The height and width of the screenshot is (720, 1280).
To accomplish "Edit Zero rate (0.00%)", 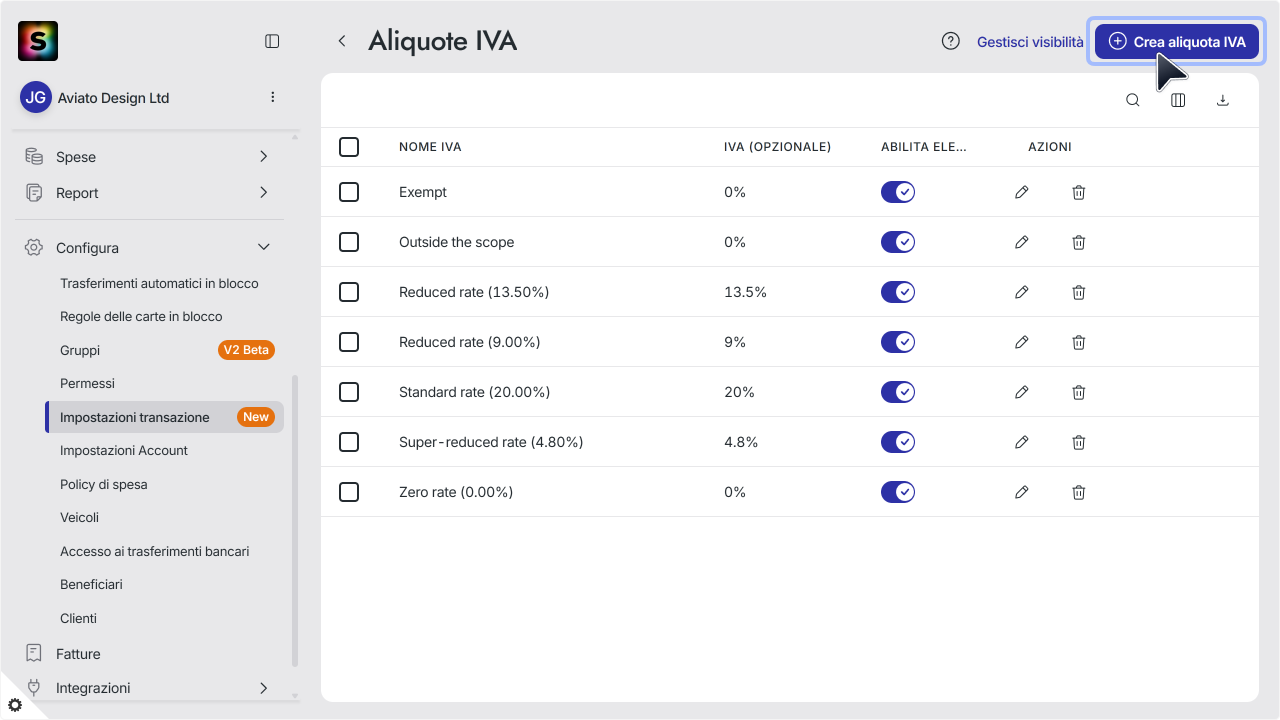I will (1021, 492).
